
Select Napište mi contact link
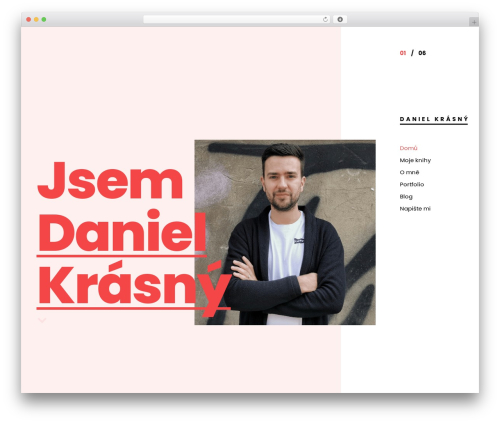coord(415,209)
